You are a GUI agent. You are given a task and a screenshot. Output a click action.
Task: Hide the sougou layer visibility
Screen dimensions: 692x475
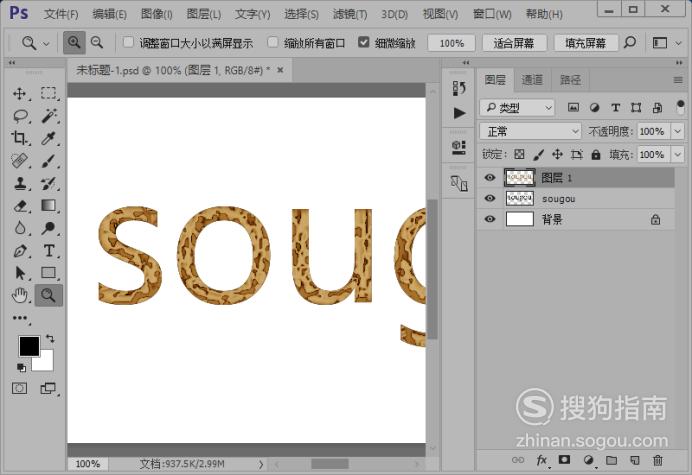(490, 198)
